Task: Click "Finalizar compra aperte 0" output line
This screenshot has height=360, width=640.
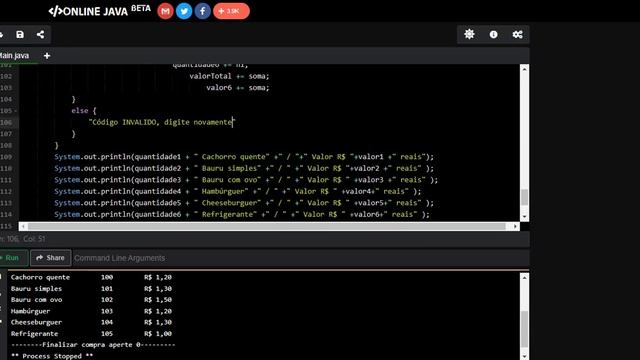Action: 93,345
